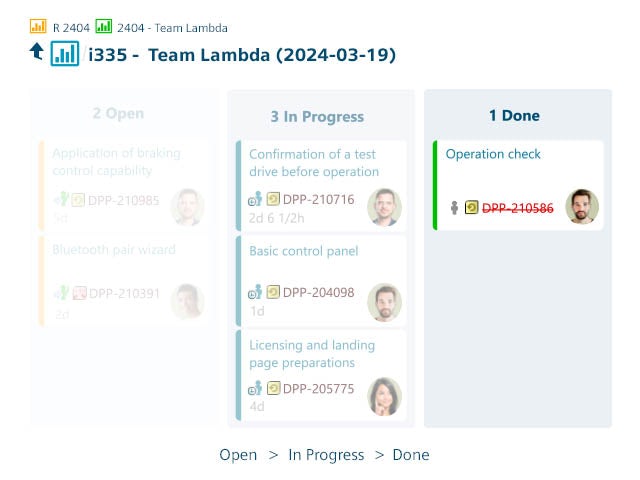This screenshot has height=480, width=640.
Task: Click the up arrow navigation icon
Action: 37,51
